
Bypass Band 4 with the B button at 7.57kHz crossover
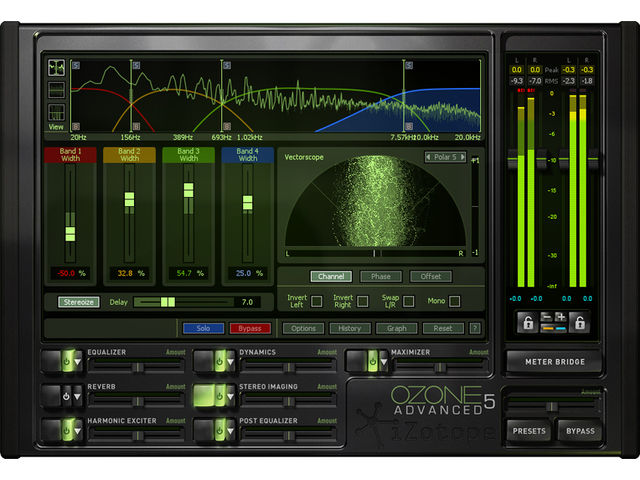(409, 126)
